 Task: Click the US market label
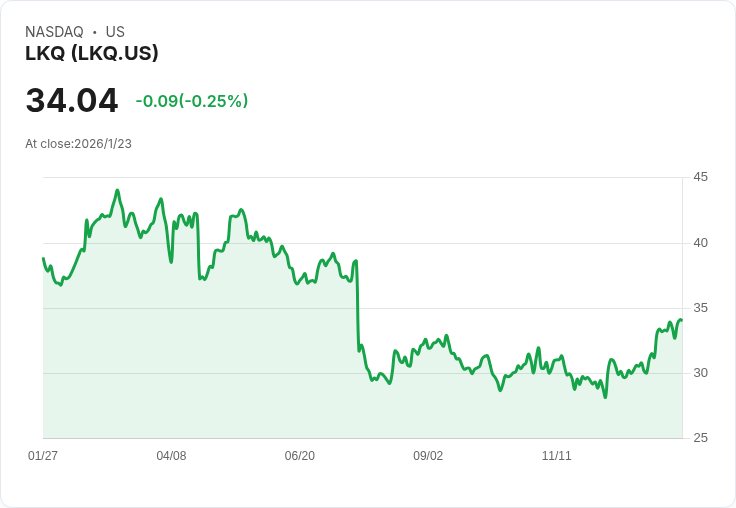(115, 32)
